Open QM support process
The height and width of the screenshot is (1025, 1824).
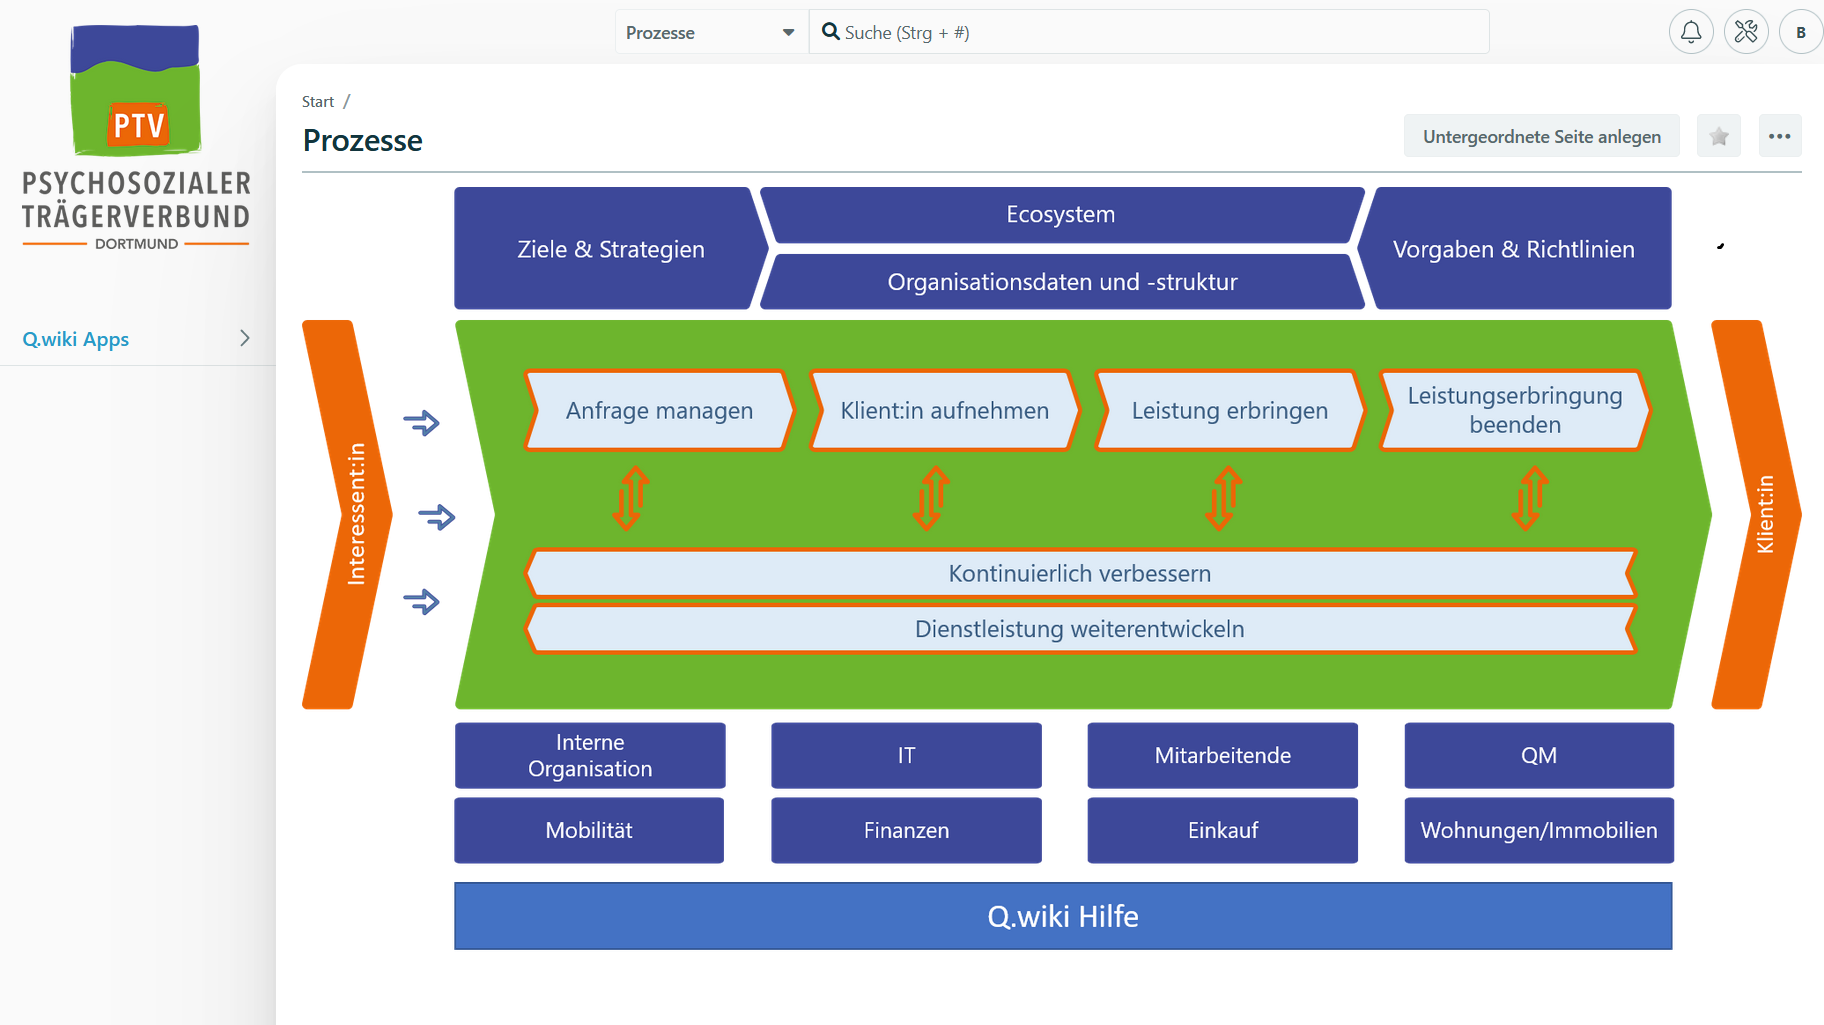[x=1539, y=755]
